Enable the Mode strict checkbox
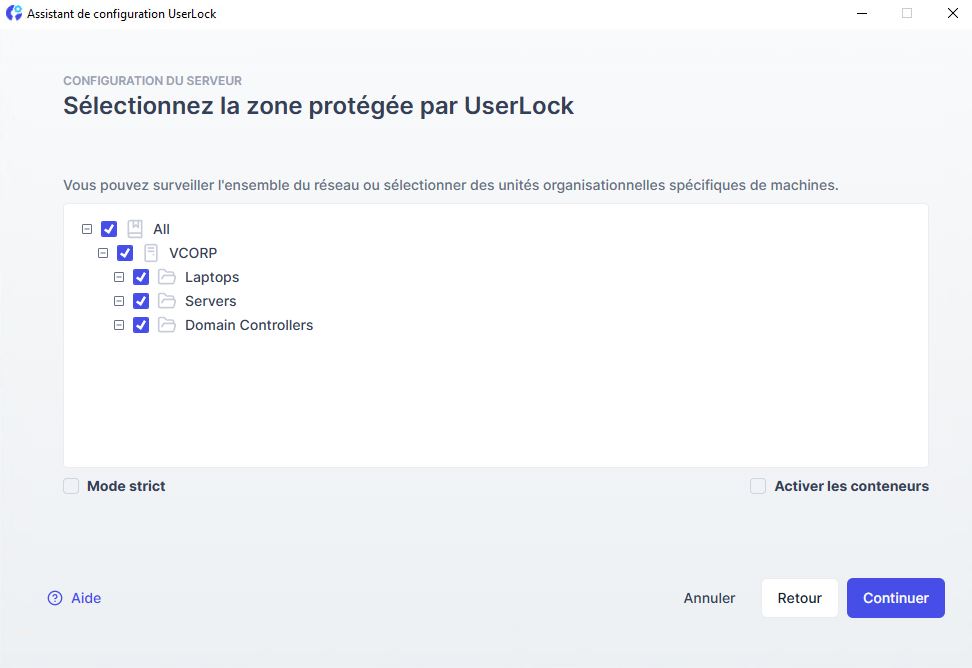972x668 pixels. [71, 486]
